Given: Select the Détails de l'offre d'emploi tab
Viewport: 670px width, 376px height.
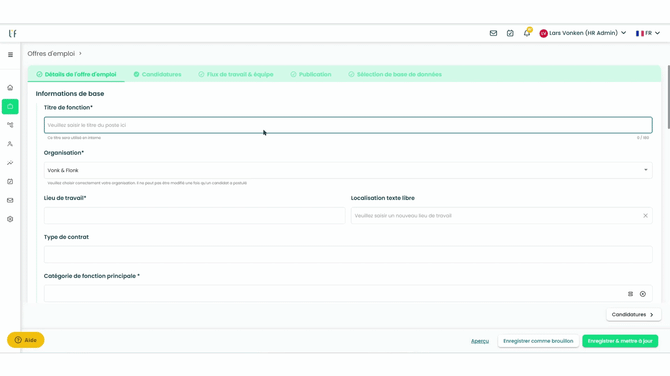Looking at the screenshot, I should [76, 74].
